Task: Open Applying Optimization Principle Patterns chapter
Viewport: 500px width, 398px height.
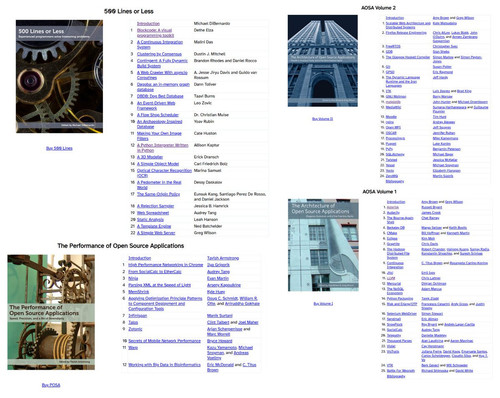Action: (165, 304)
